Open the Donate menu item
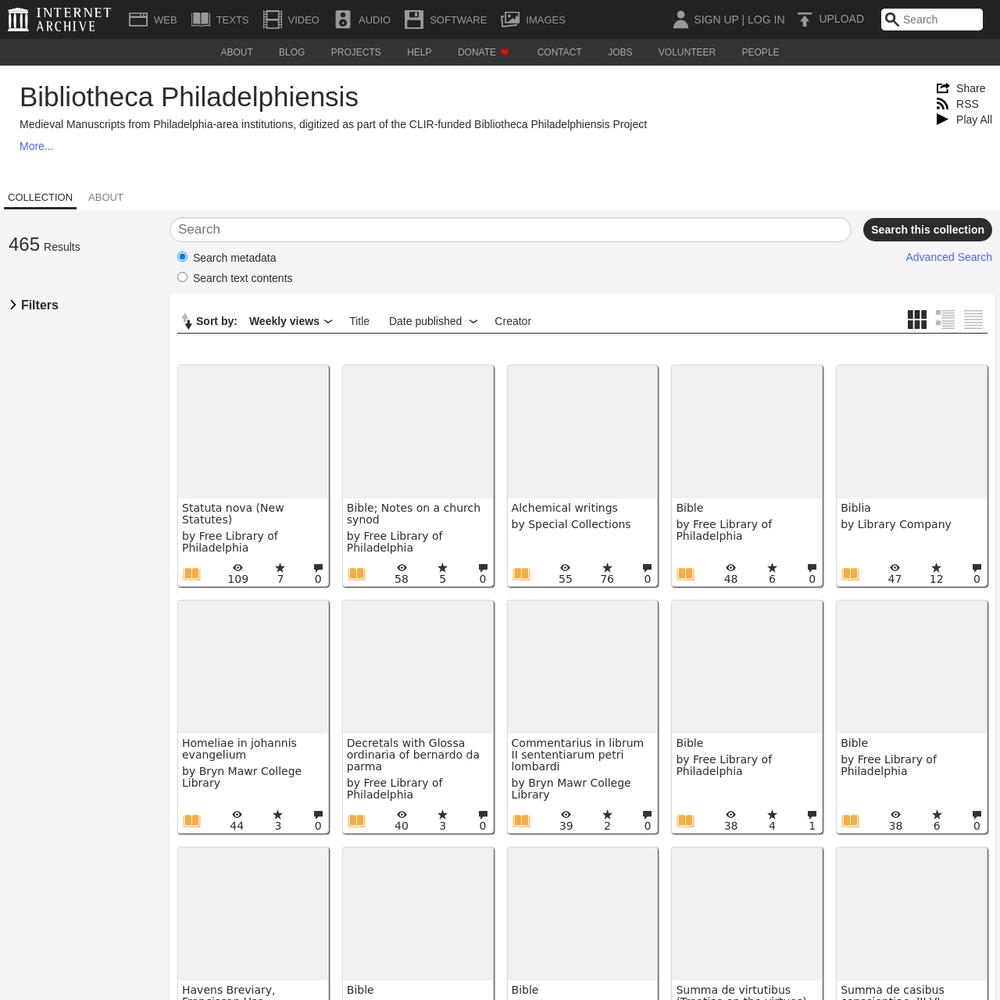1000x1000 pixels. (483, 52)
